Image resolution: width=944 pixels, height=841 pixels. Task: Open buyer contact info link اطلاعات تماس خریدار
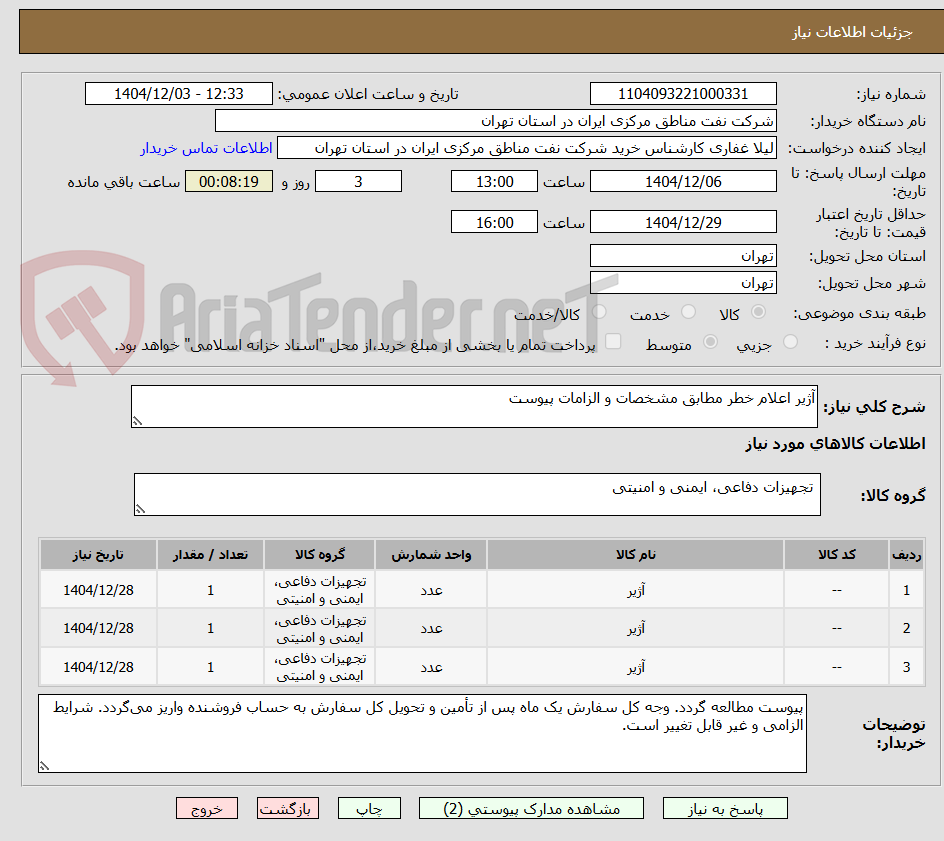206,148
